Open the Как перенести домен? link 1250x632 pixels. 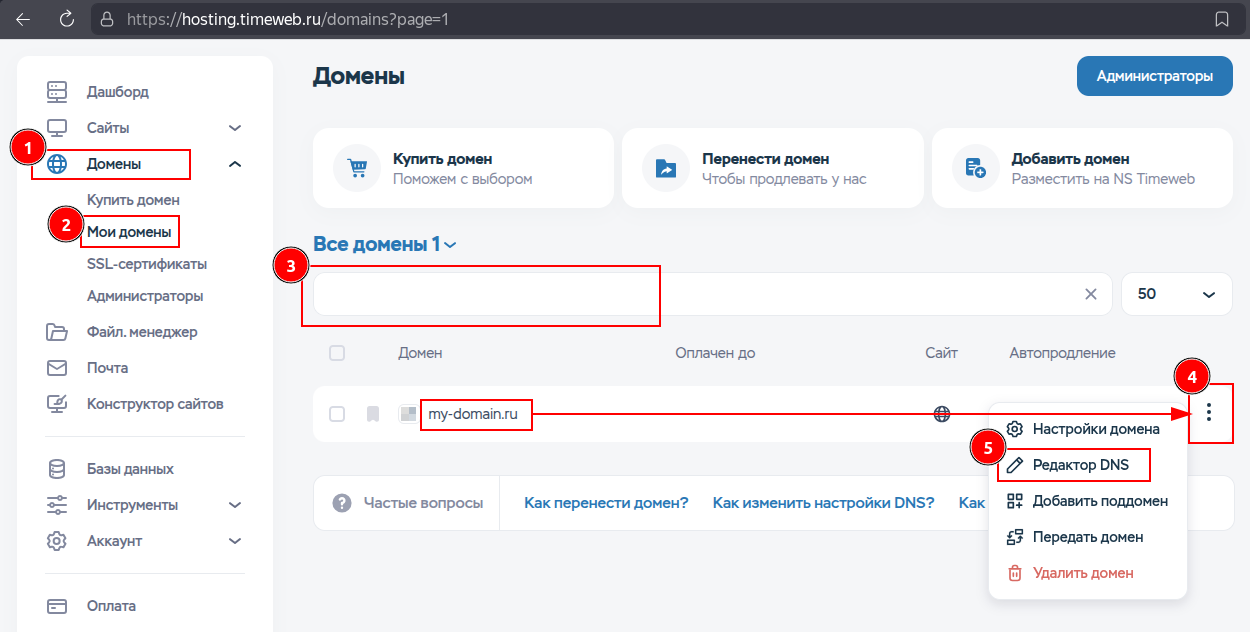606,502
